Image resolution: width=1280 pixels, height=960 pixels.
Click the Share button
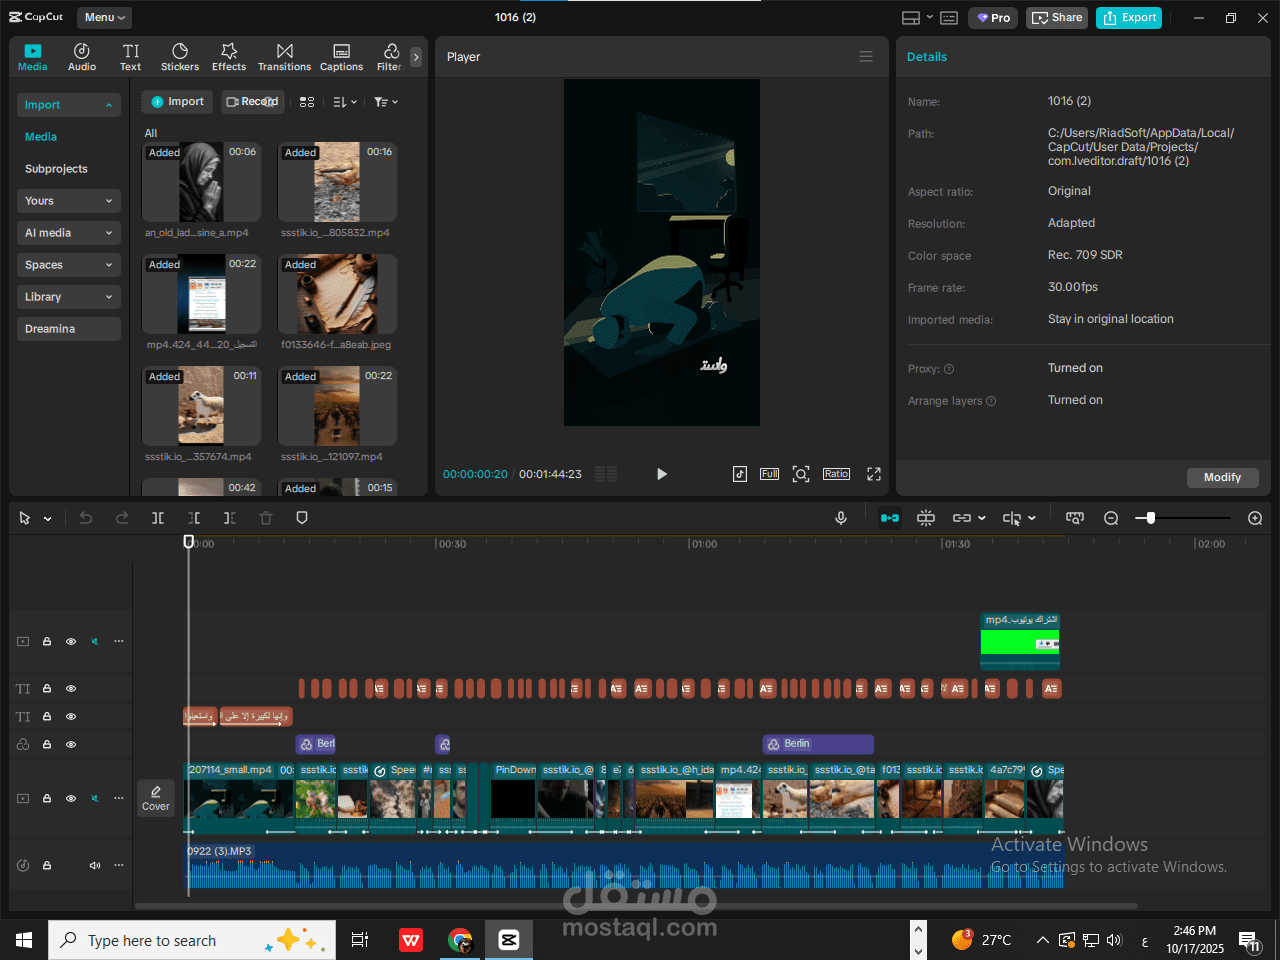(x=1057, y=18)
